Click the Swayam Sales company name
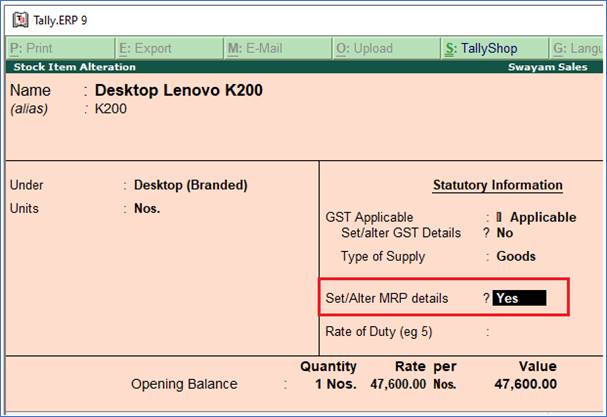The image size is (607, 417). click(x=547, y=67)
